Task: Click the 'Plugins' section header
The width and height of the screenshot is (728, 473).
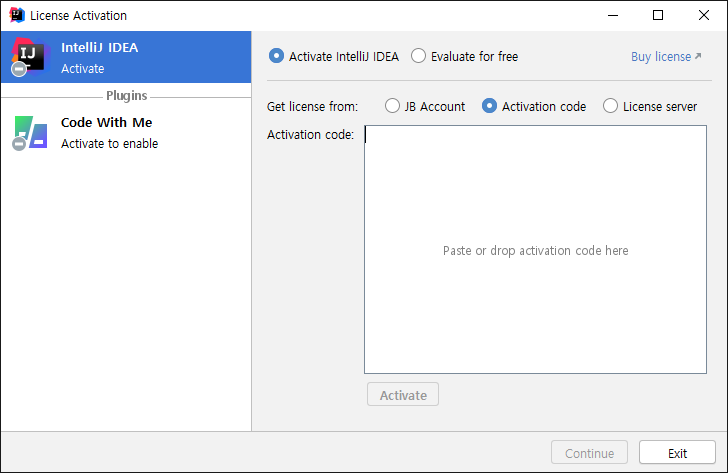Action: 126,96
